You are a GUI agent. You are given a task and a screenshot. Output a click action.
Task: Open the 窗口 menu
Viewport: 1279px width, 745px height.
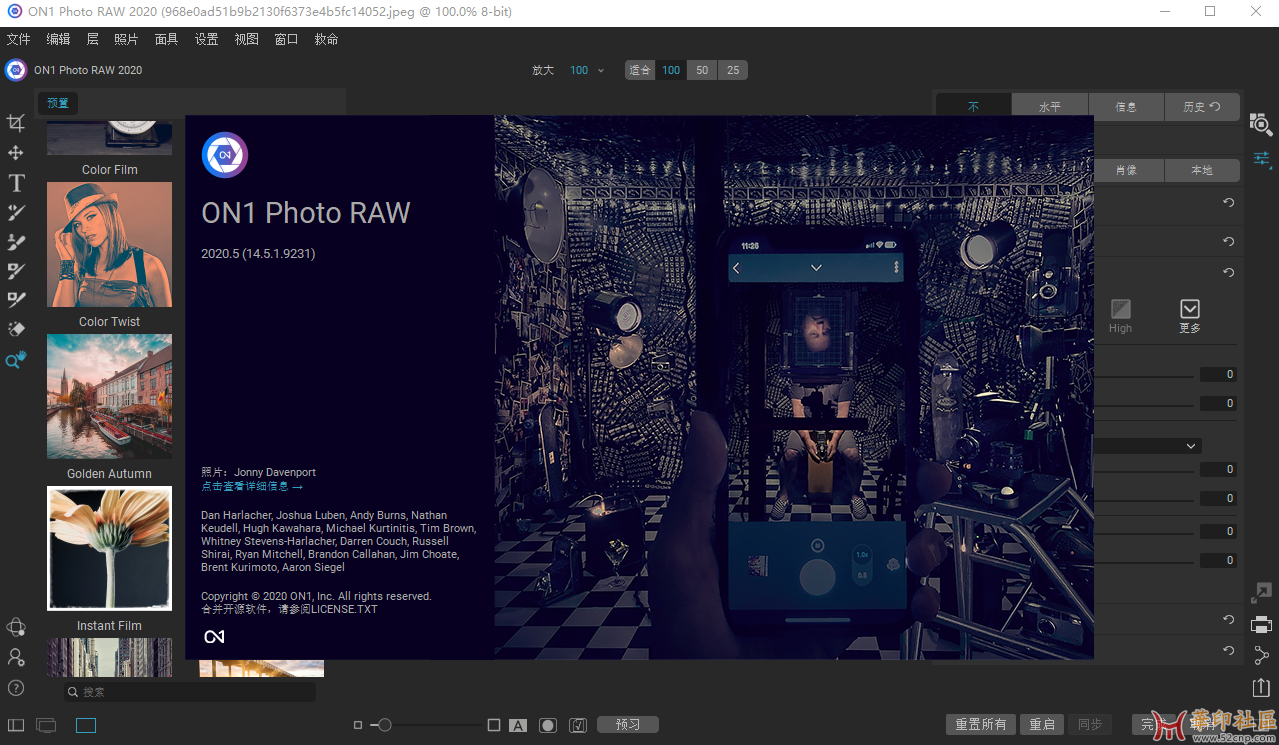pyautogui.click(x=286, y=39)
